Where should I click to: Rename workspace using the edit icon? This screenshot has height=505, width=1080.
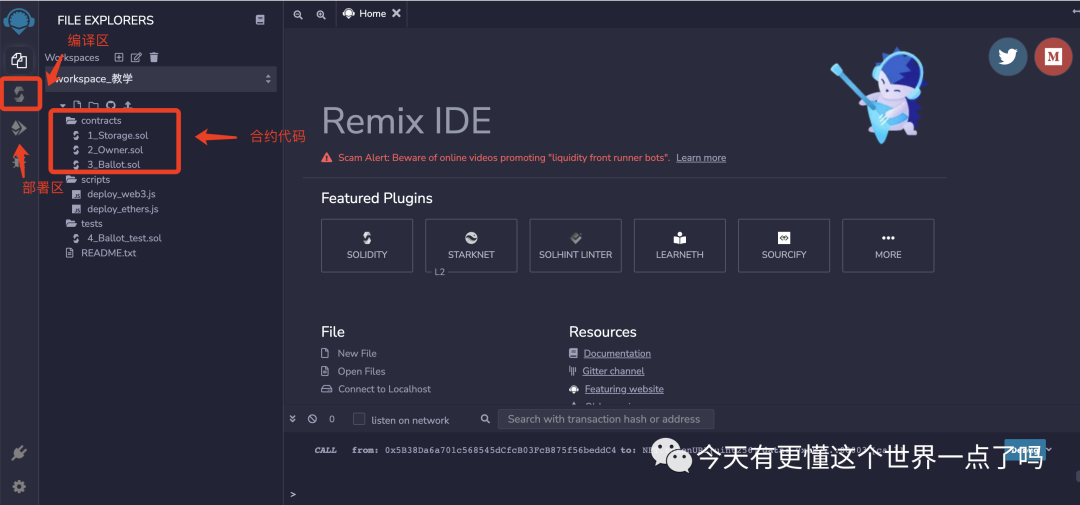(x=136, y=57)
